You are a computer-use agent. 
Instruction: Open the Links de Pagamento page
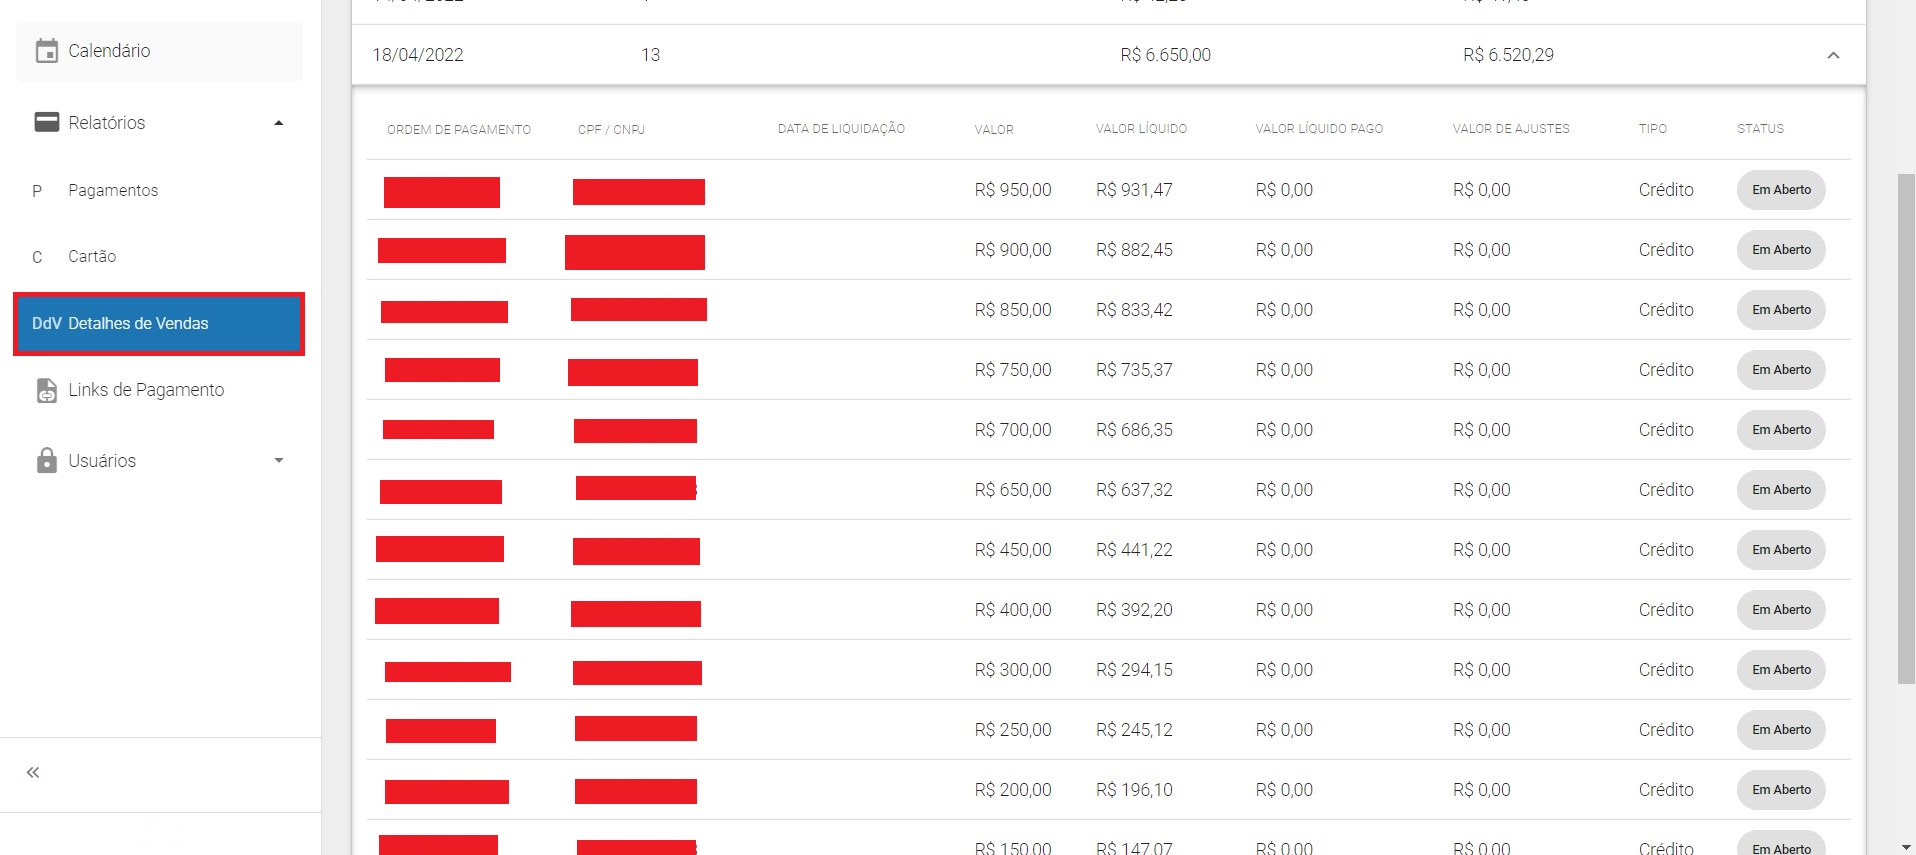(x=146, y=390)
